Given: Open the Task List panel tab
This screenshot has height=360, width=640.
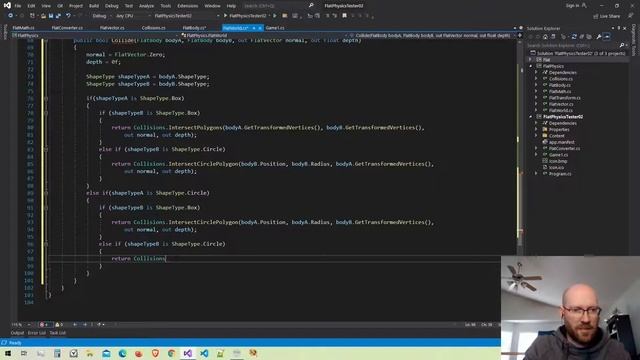Looking at the screenshot, I should coord(58,333).
